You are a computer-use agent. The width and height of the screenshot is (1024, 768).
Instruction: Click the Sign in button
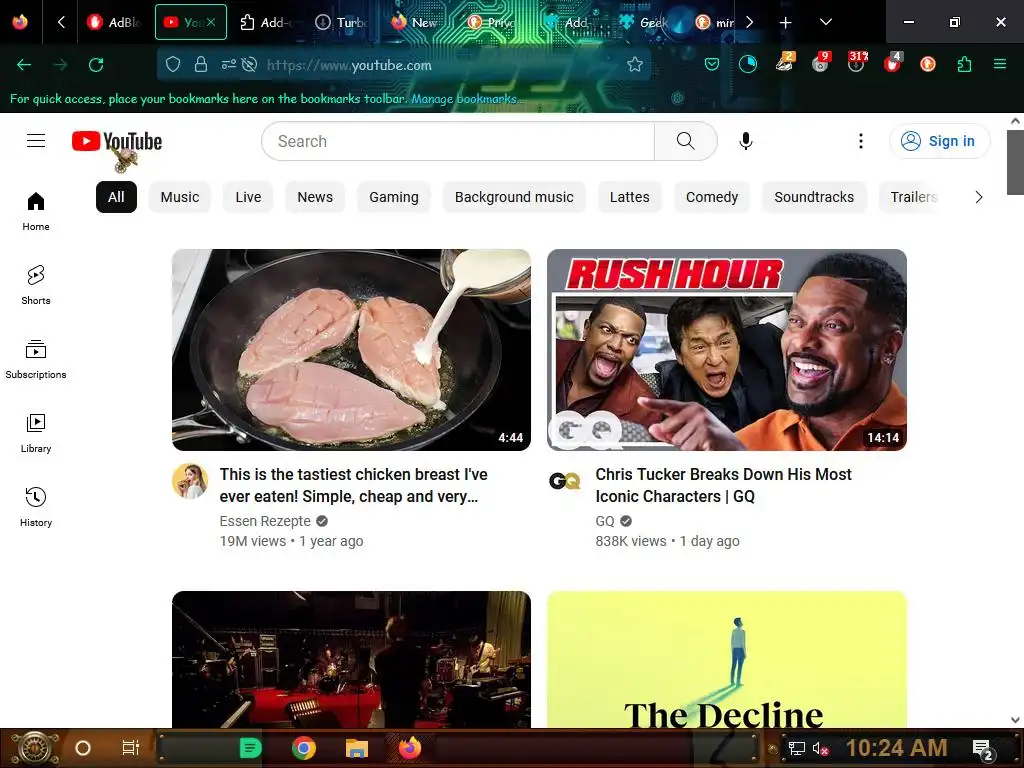(x=939, y=141)
